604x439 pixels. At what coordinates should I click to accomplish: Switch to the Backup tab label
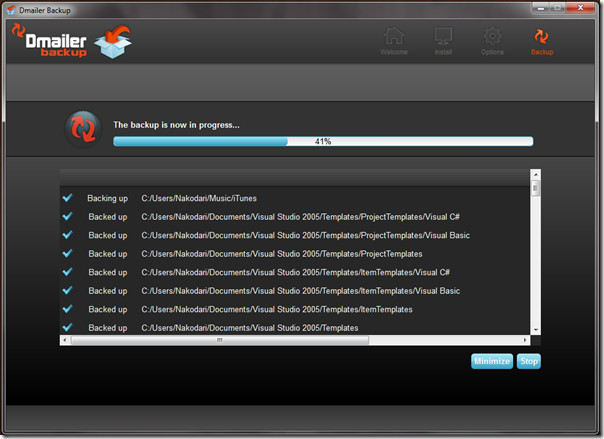[x=542, y=52]
